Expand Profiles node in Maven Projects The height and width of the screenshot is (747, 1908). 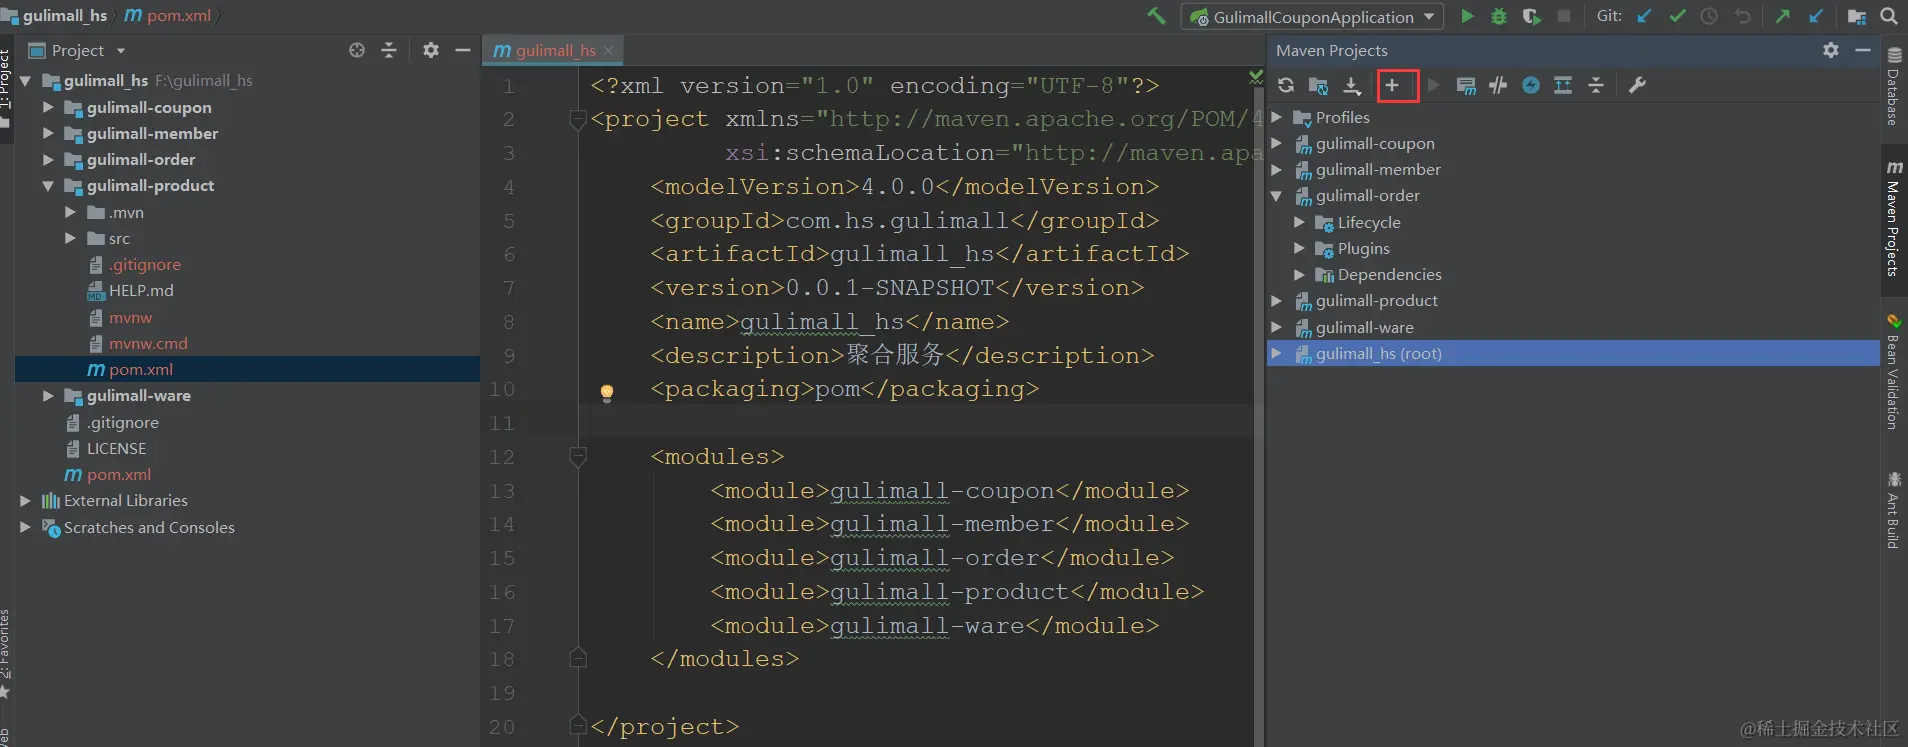click(x=1277, y=117)
